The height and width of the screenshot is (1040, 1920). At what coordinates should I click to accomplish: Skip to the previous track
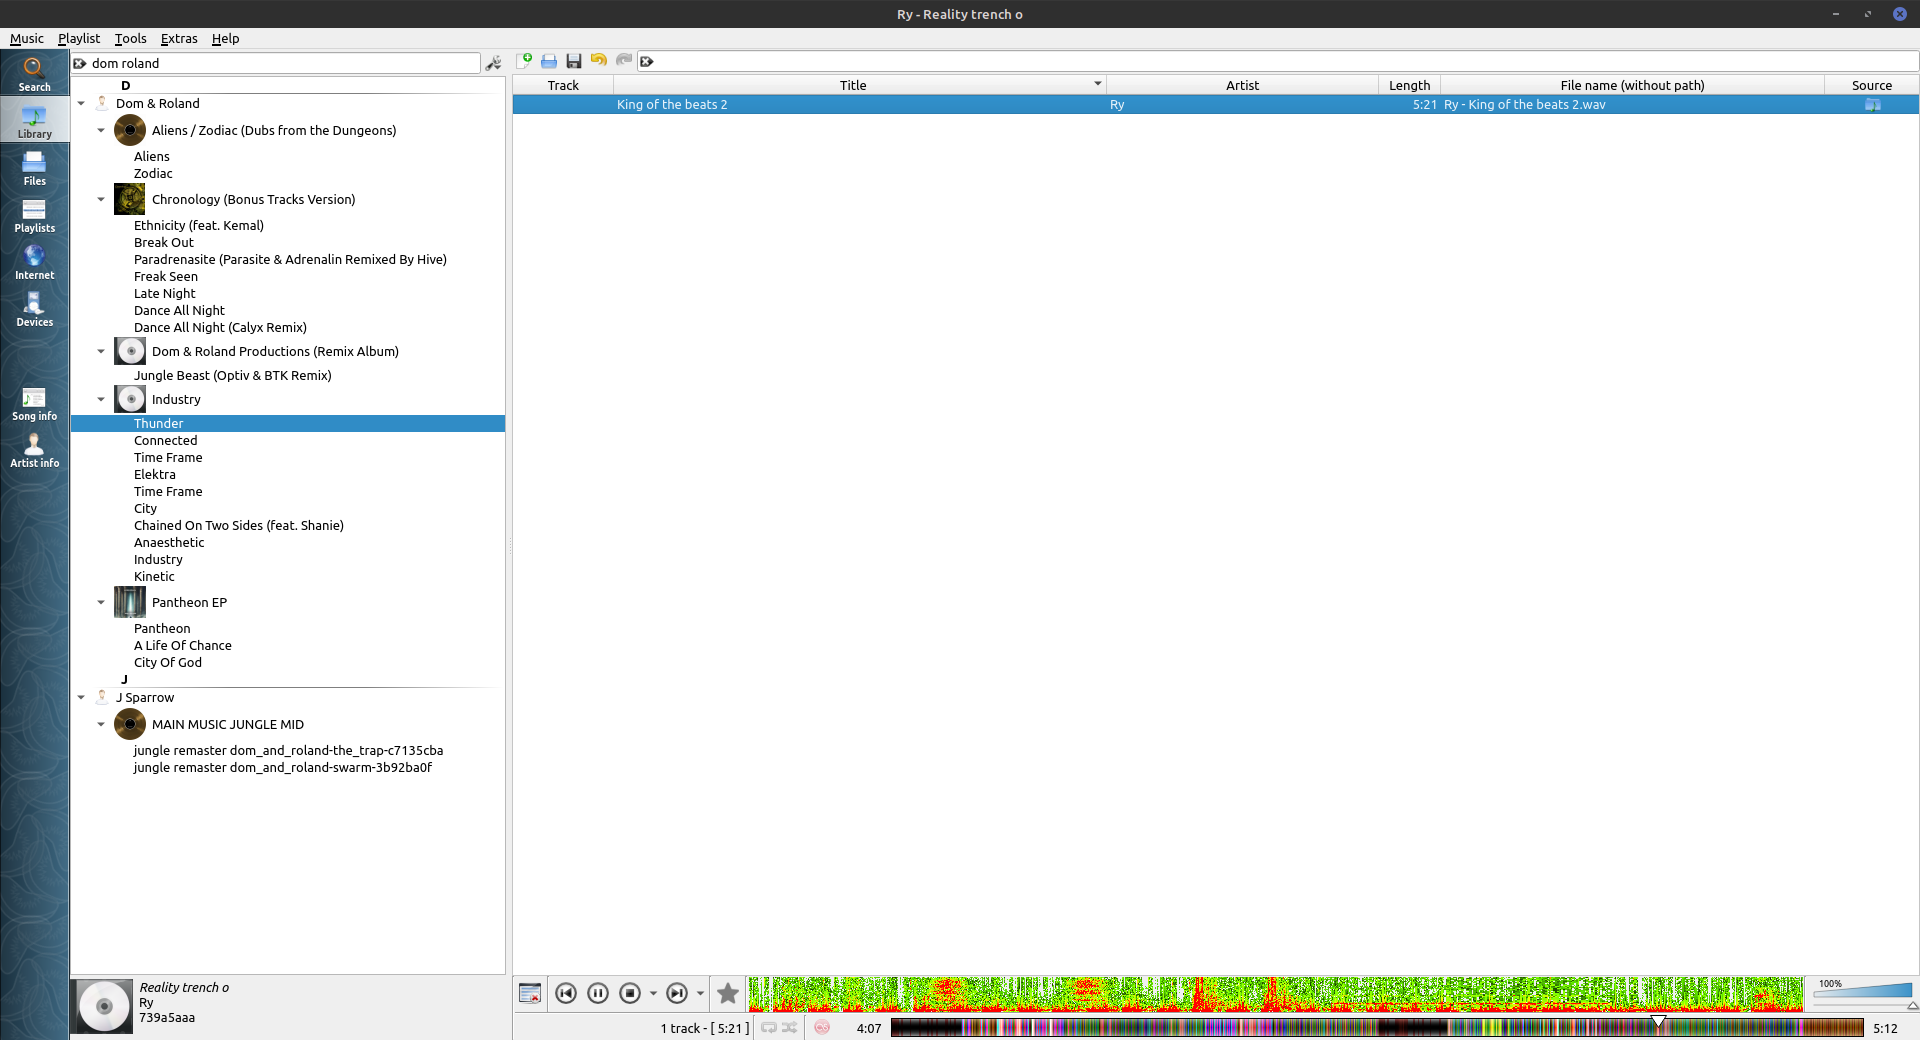[x=566, y=993]
